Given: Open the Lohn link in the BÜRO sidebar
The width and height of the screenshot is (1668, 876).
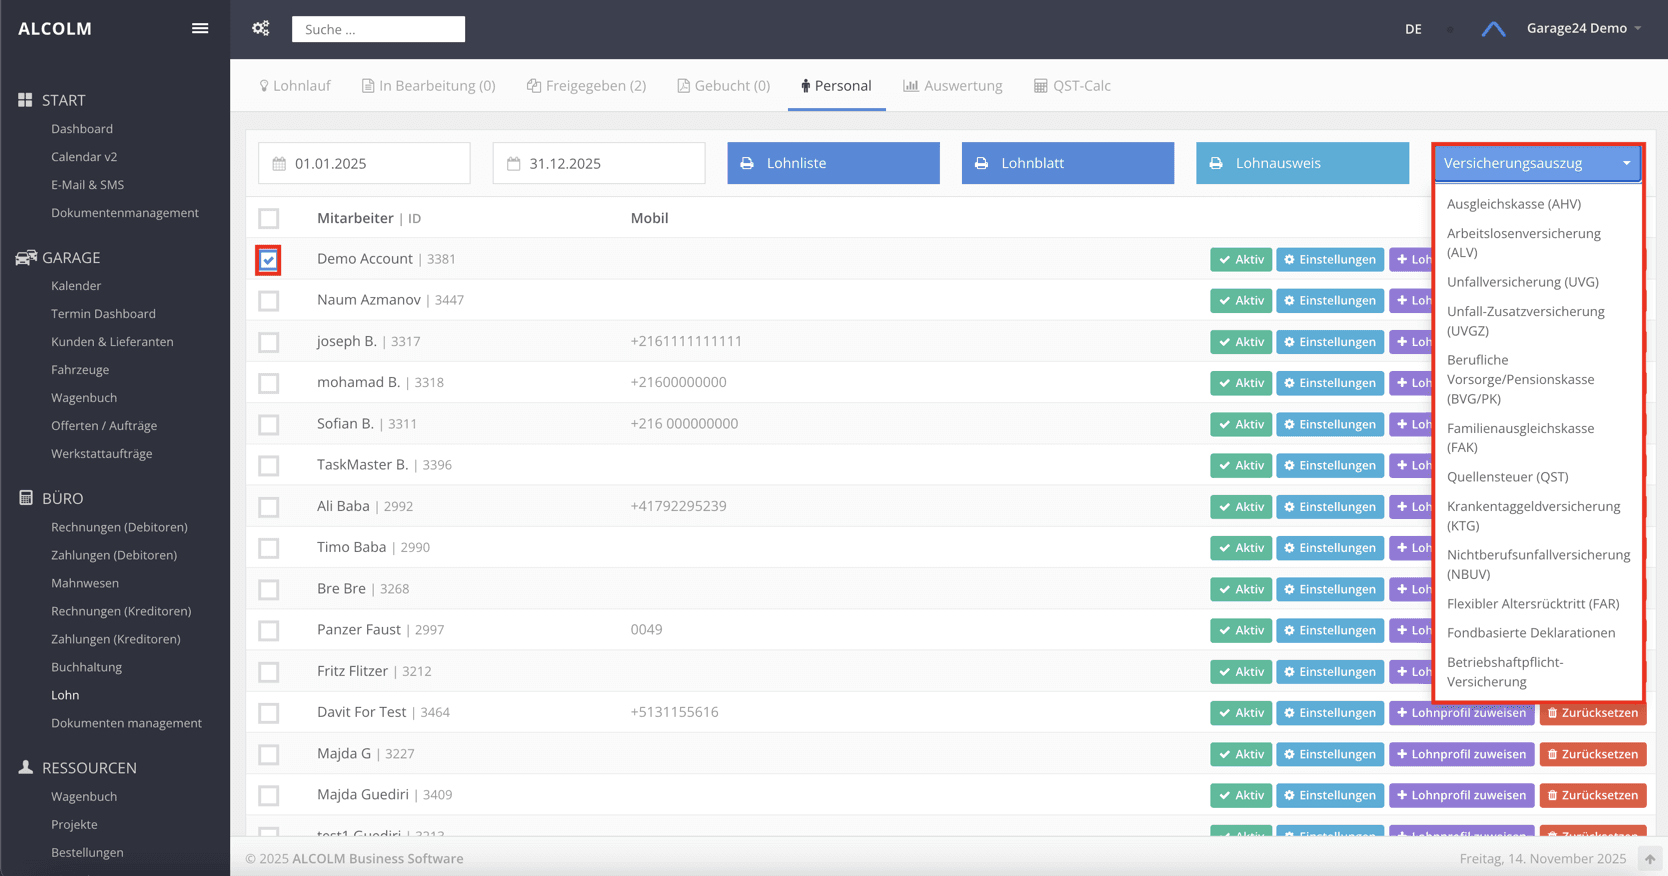Looking at the screenshot, I should 65,695.
